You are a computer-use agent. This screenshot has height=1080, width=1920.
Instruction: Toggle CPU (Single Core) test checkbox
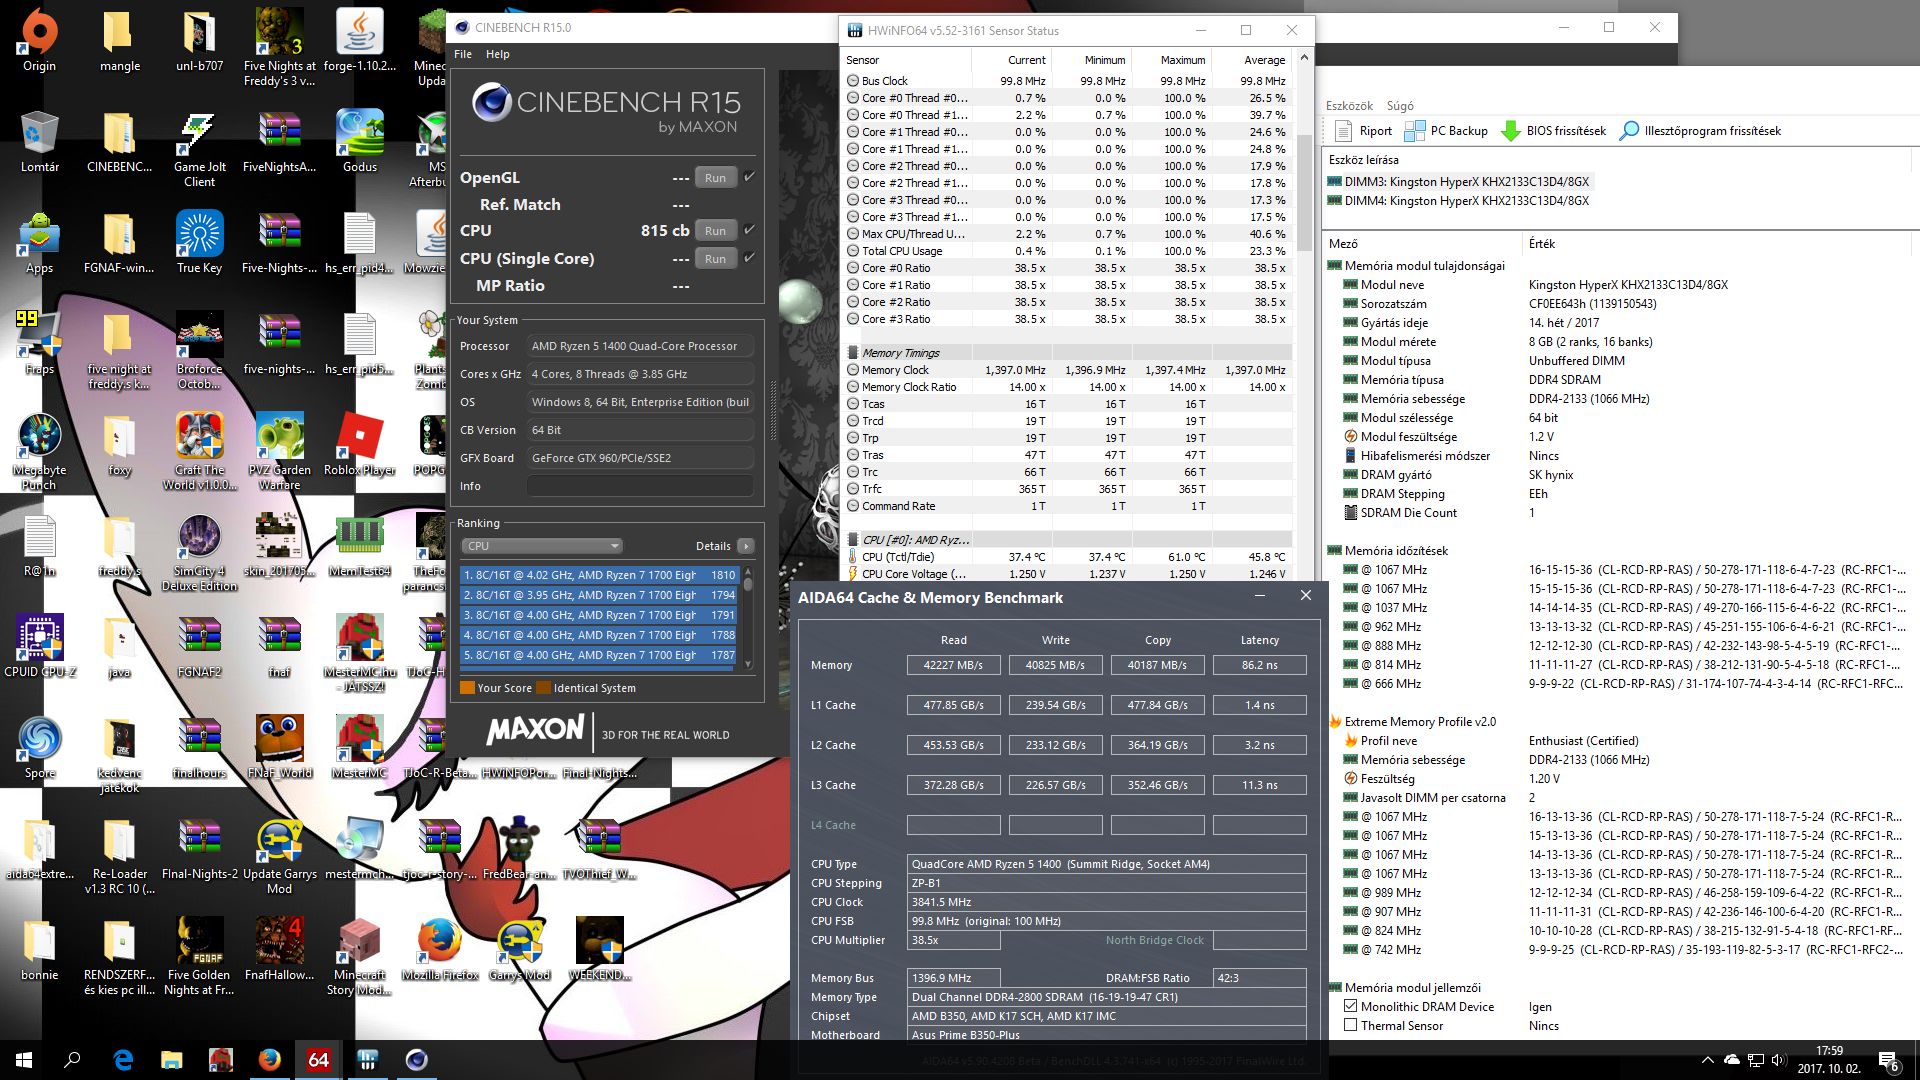coord(749,258)
